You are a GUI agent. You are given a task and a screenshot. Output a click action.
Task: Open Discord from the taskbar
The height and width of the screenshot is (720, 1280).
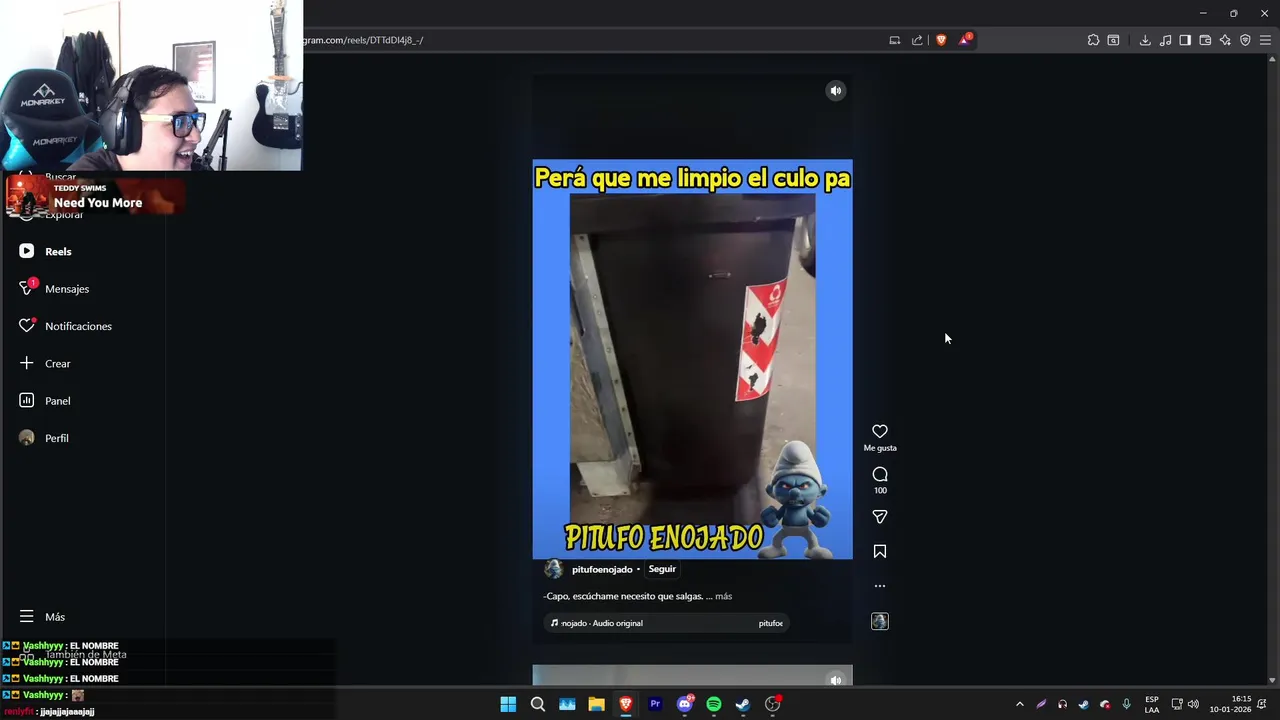[x=685, y=704]
